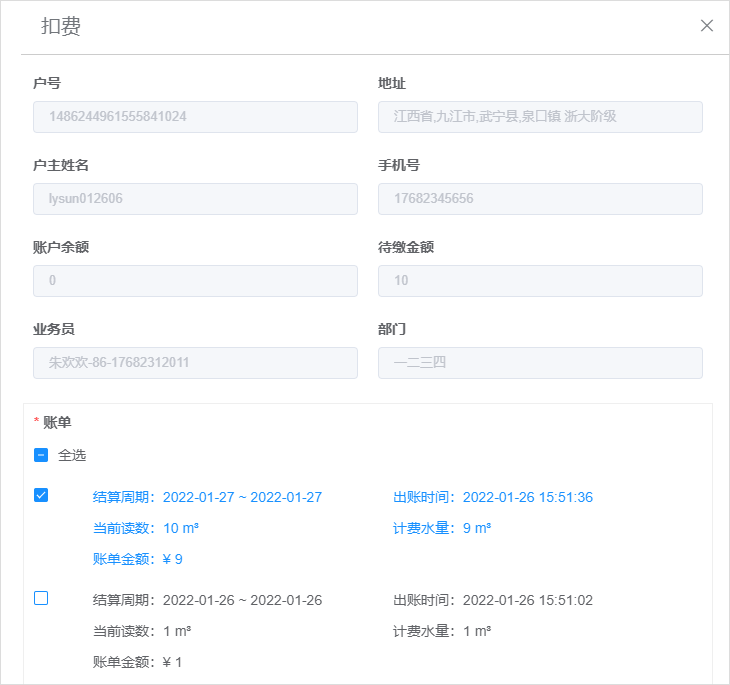The width and height of the screenshot is (730, 685).
Task: Click the 账户余额 input field
Action: (196, 281)
